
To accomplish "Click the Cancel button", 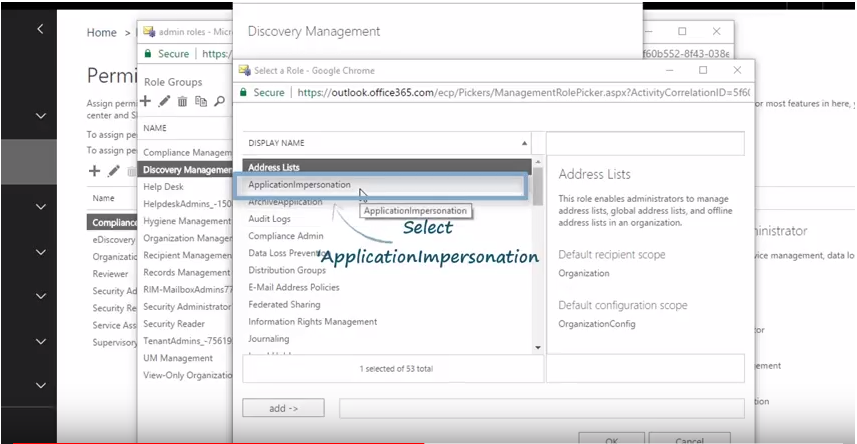I will pyautogui.click(x=689, y=439).
